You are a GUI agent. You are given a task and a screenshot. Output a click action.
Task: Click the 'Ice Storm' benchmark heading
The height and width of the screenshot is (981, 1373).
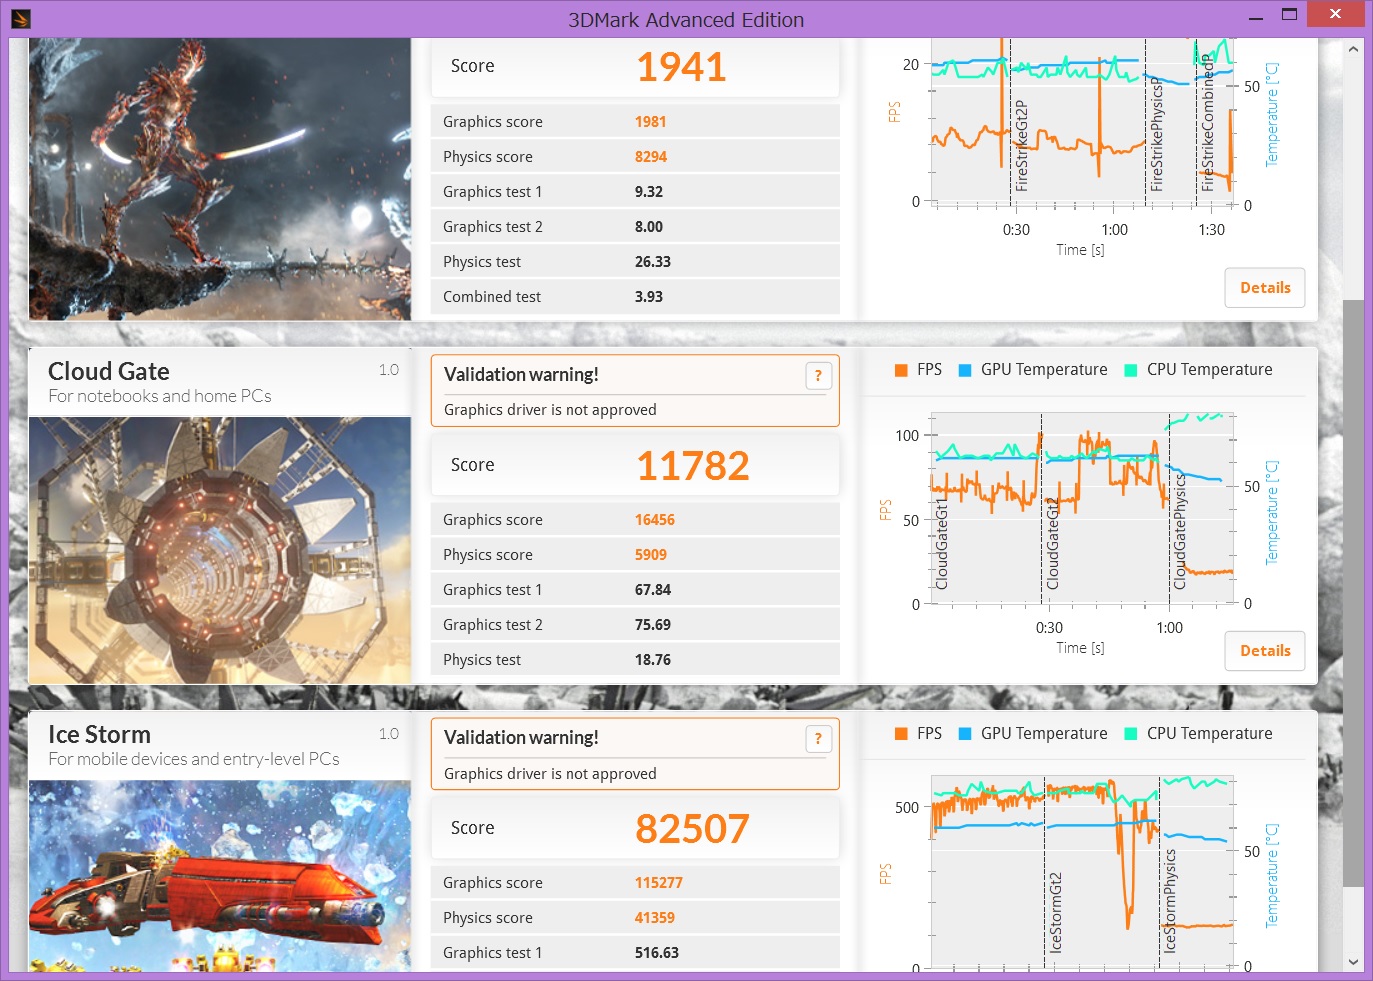point(99,735)
